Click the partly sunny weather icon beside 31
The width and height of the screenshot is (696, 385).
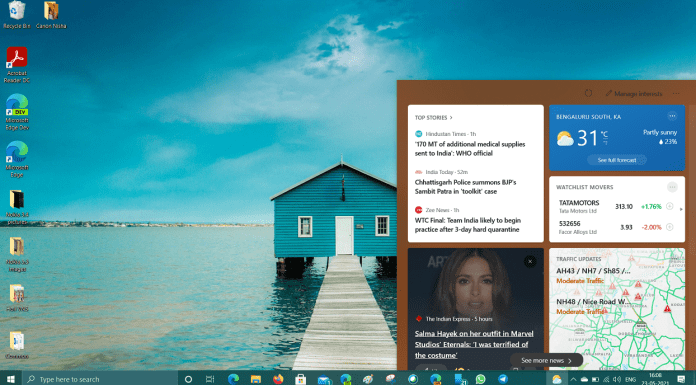[565, 139]
